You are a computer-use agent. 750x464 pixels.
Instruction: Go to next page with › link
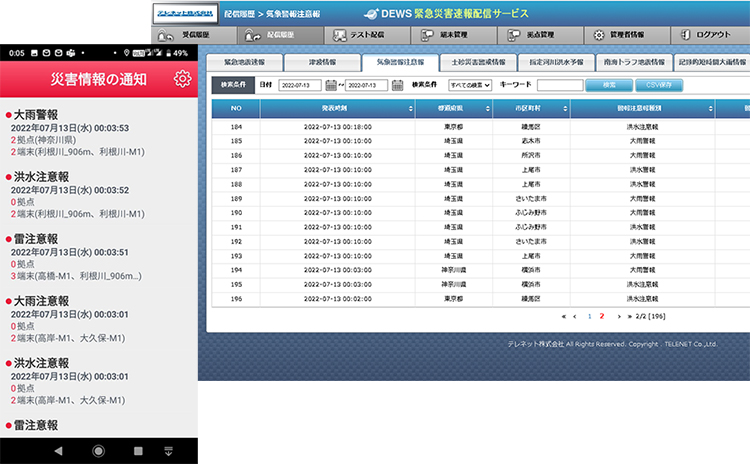[x=619, y=316]
